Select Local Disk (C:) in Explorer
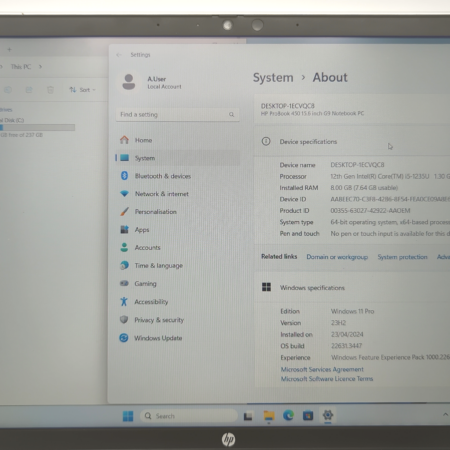This screenshot has width=450, height=450. pos(12,120)
